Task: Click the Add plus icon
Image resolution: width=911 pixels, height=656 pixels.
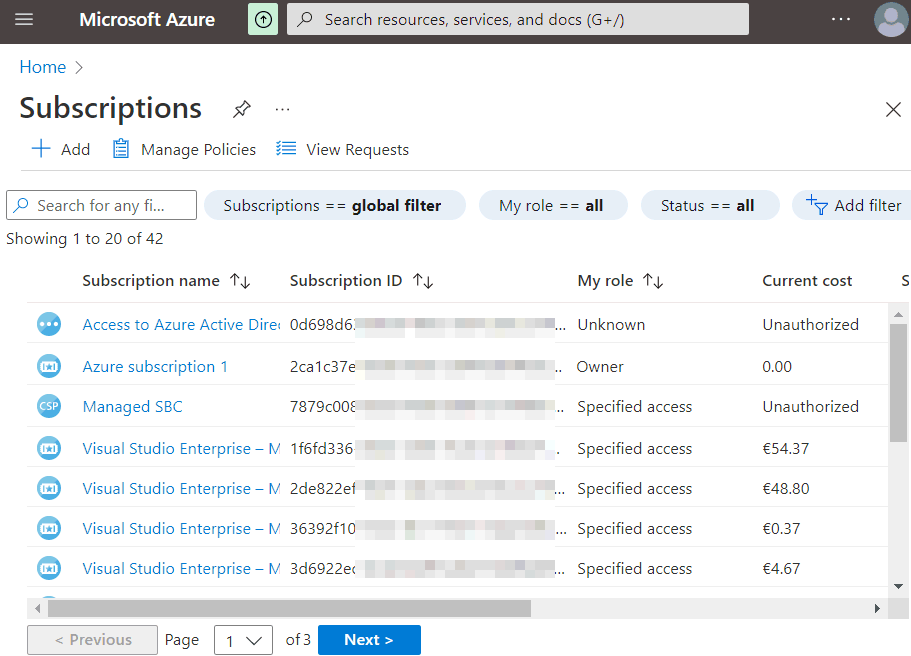Action: point(41,149)
